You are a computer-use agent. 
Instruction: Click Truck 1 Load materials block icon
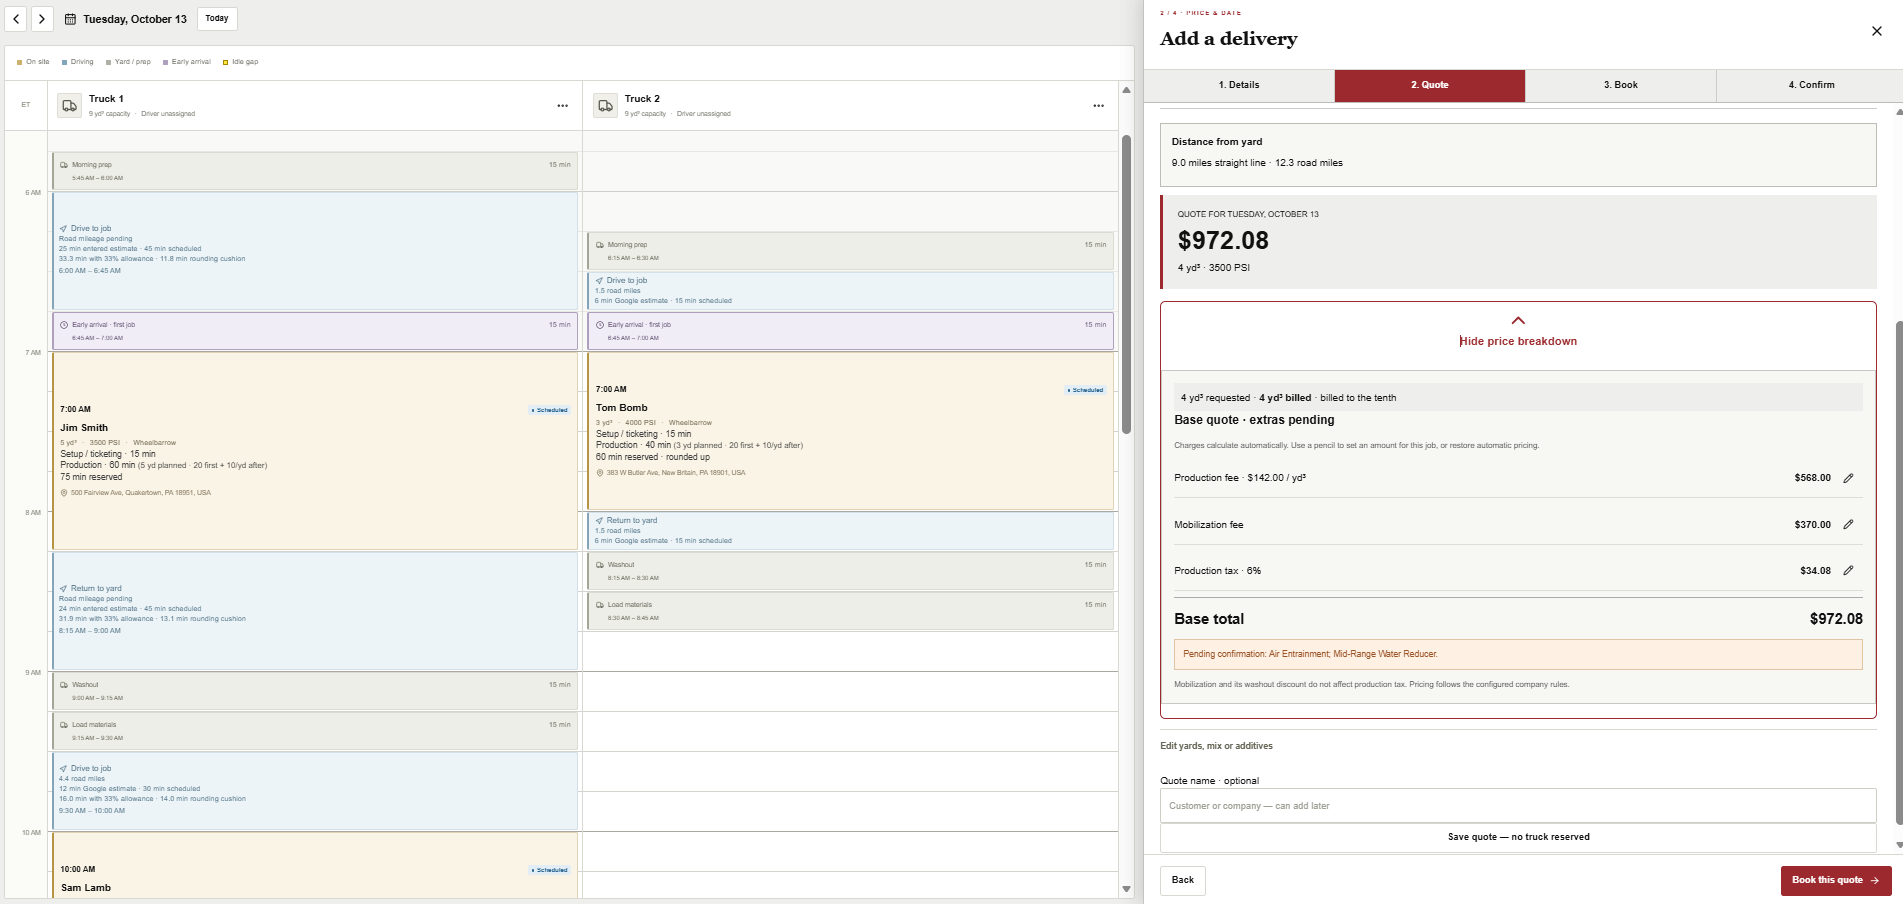(64, 725)
